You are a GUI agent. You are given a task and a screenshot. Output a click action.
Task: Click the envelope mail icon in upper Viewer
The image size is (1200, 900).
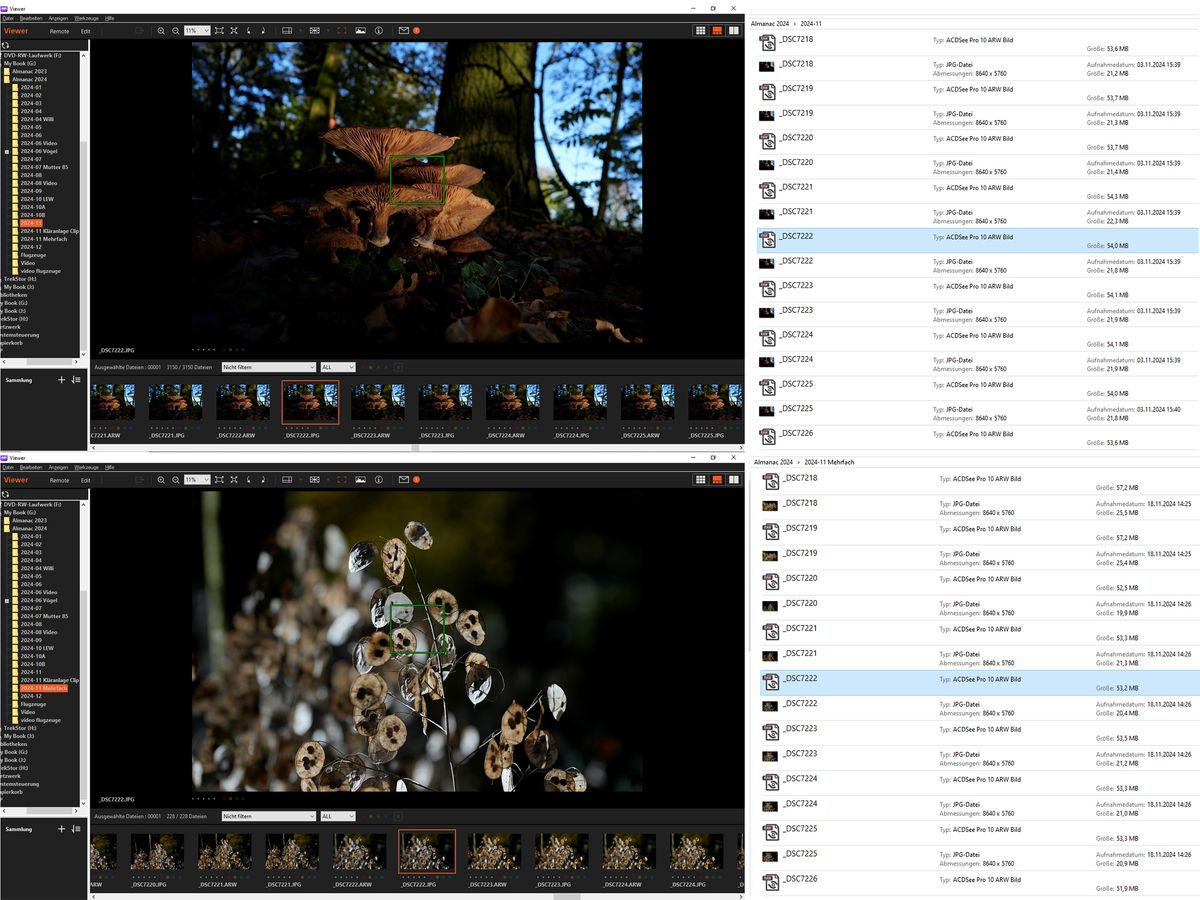click(x=403, y=31)
